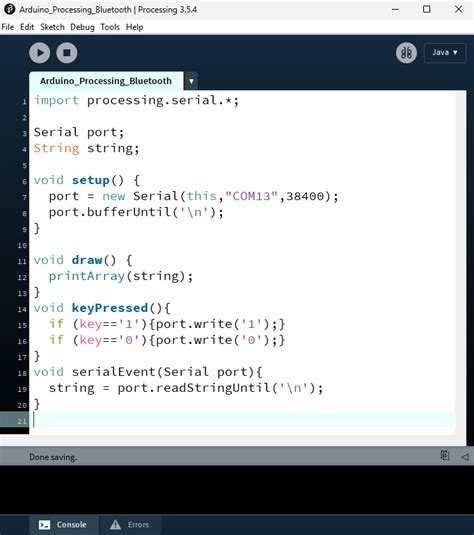Click the copy-to-clipboard status icon
Image resolution: width=474 pixels, height=535 pixels.
(x=445, y=456)
